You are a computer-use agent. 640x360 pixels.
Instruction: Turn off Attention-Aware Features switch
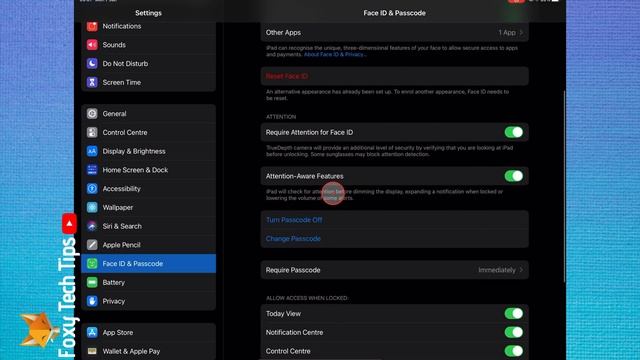click(x=513, y=176)
